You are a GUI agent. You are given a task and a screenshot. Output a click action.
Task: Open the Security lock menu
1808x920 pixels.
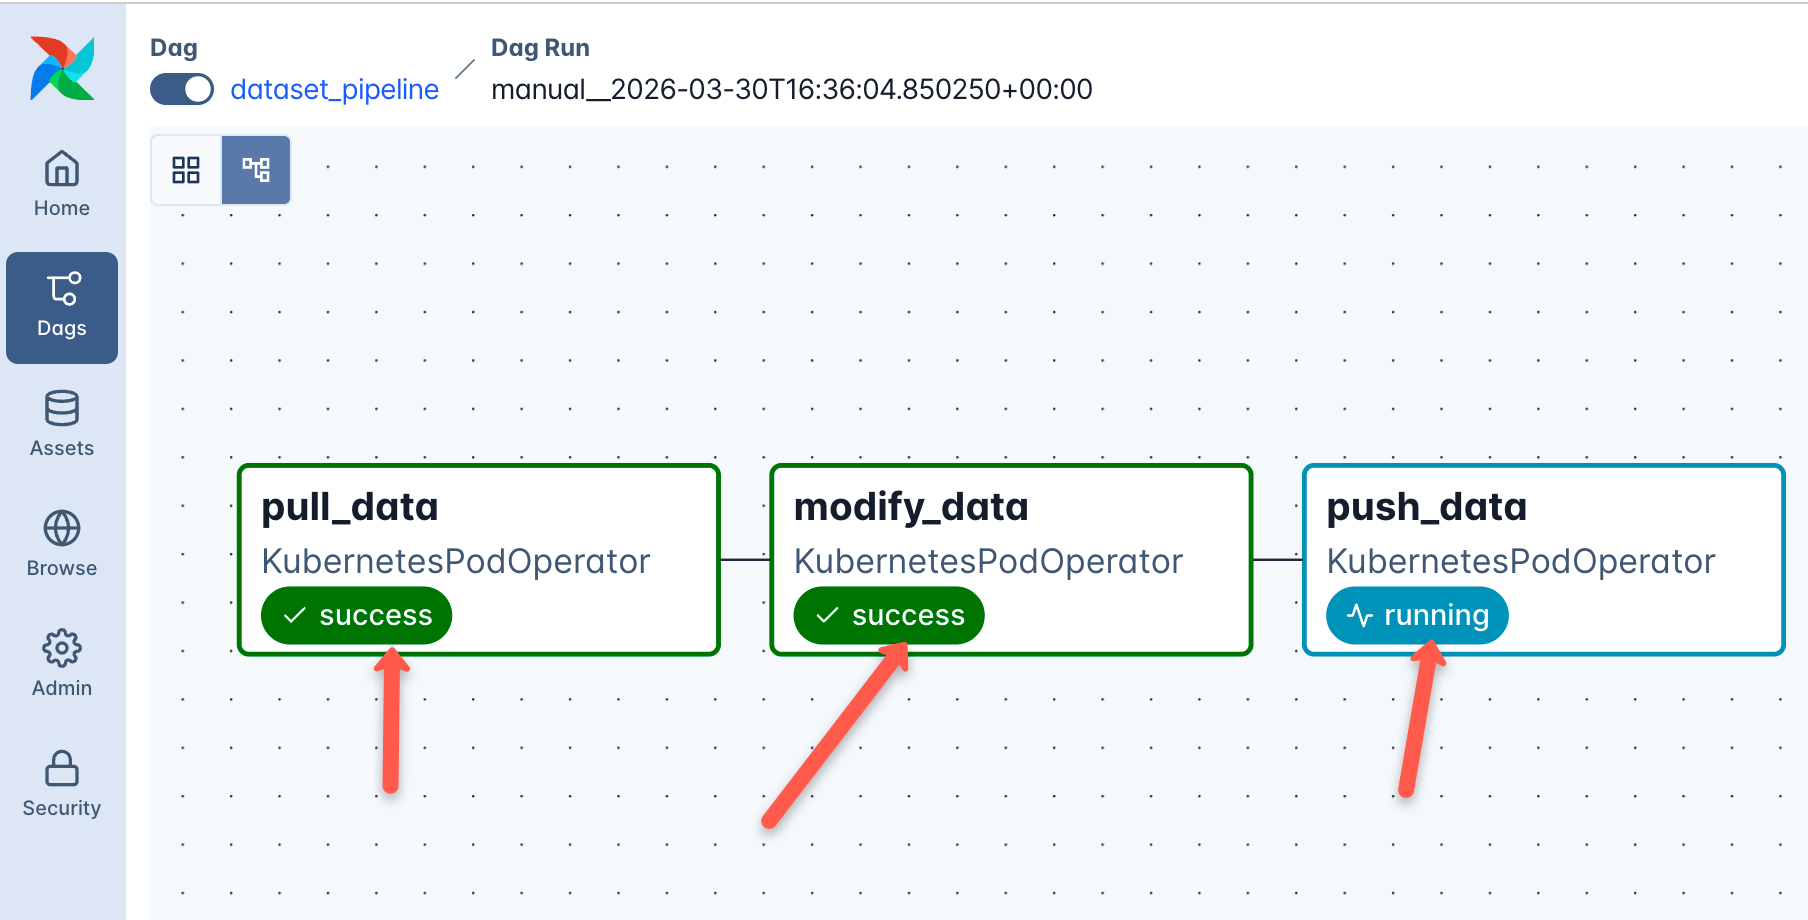[62, 784]
